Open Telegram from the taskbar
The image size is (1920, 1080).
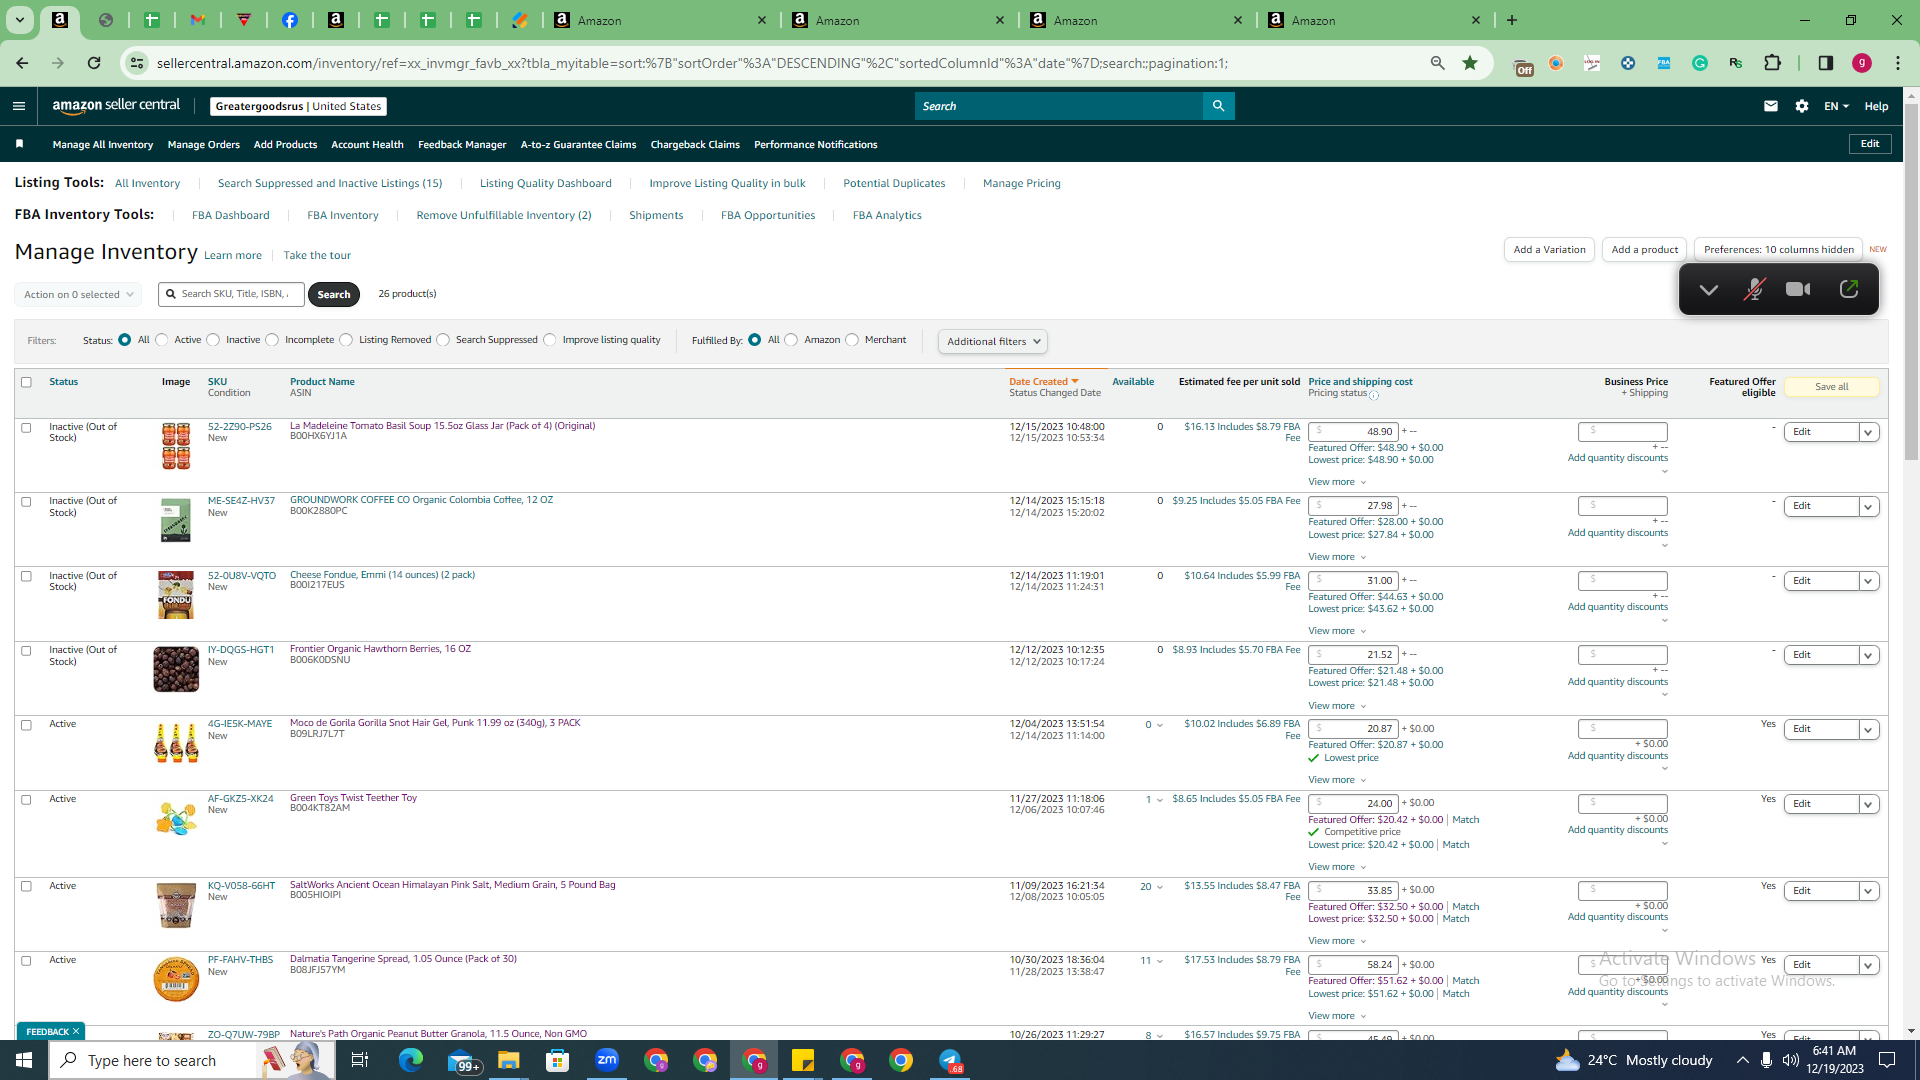pyautogui.click(x=950, y=1060)
